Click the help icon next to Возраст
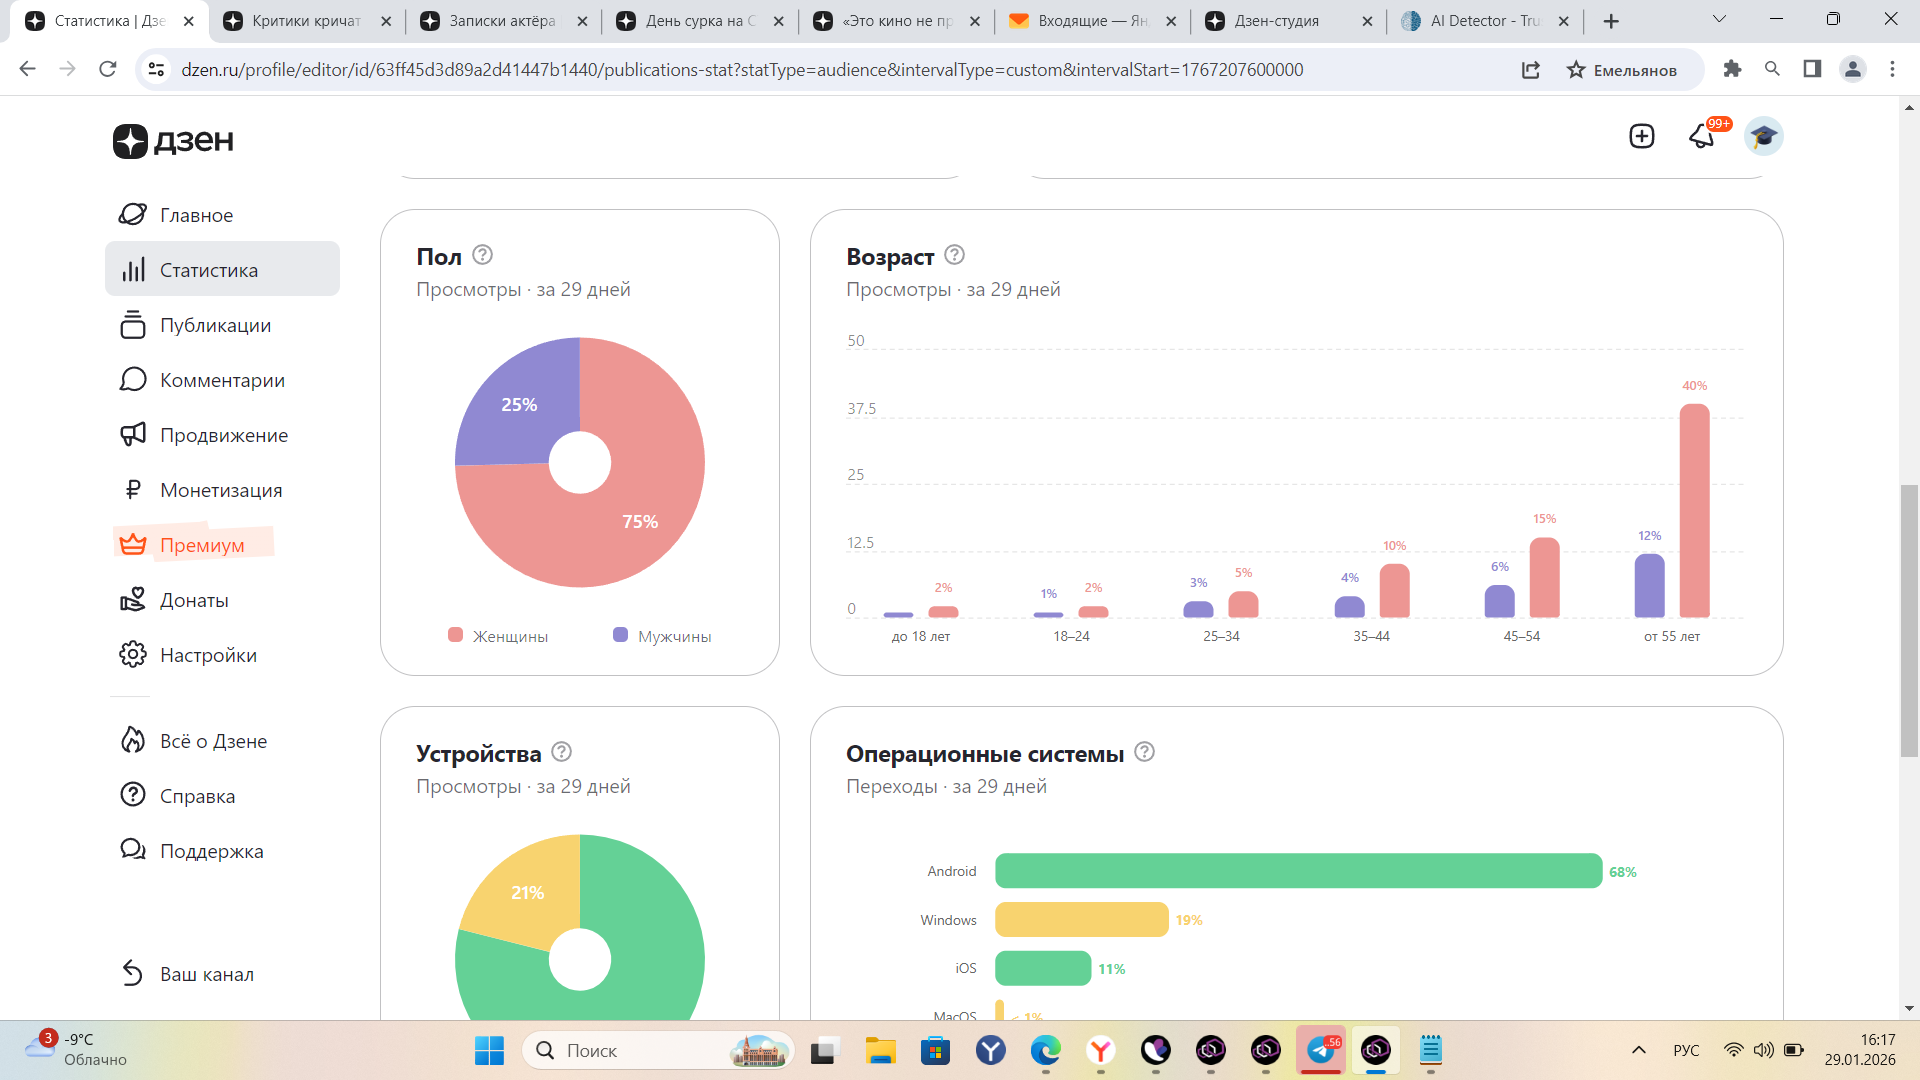The height and width of the screenshot is (1080, 1920). click(954, 255)
